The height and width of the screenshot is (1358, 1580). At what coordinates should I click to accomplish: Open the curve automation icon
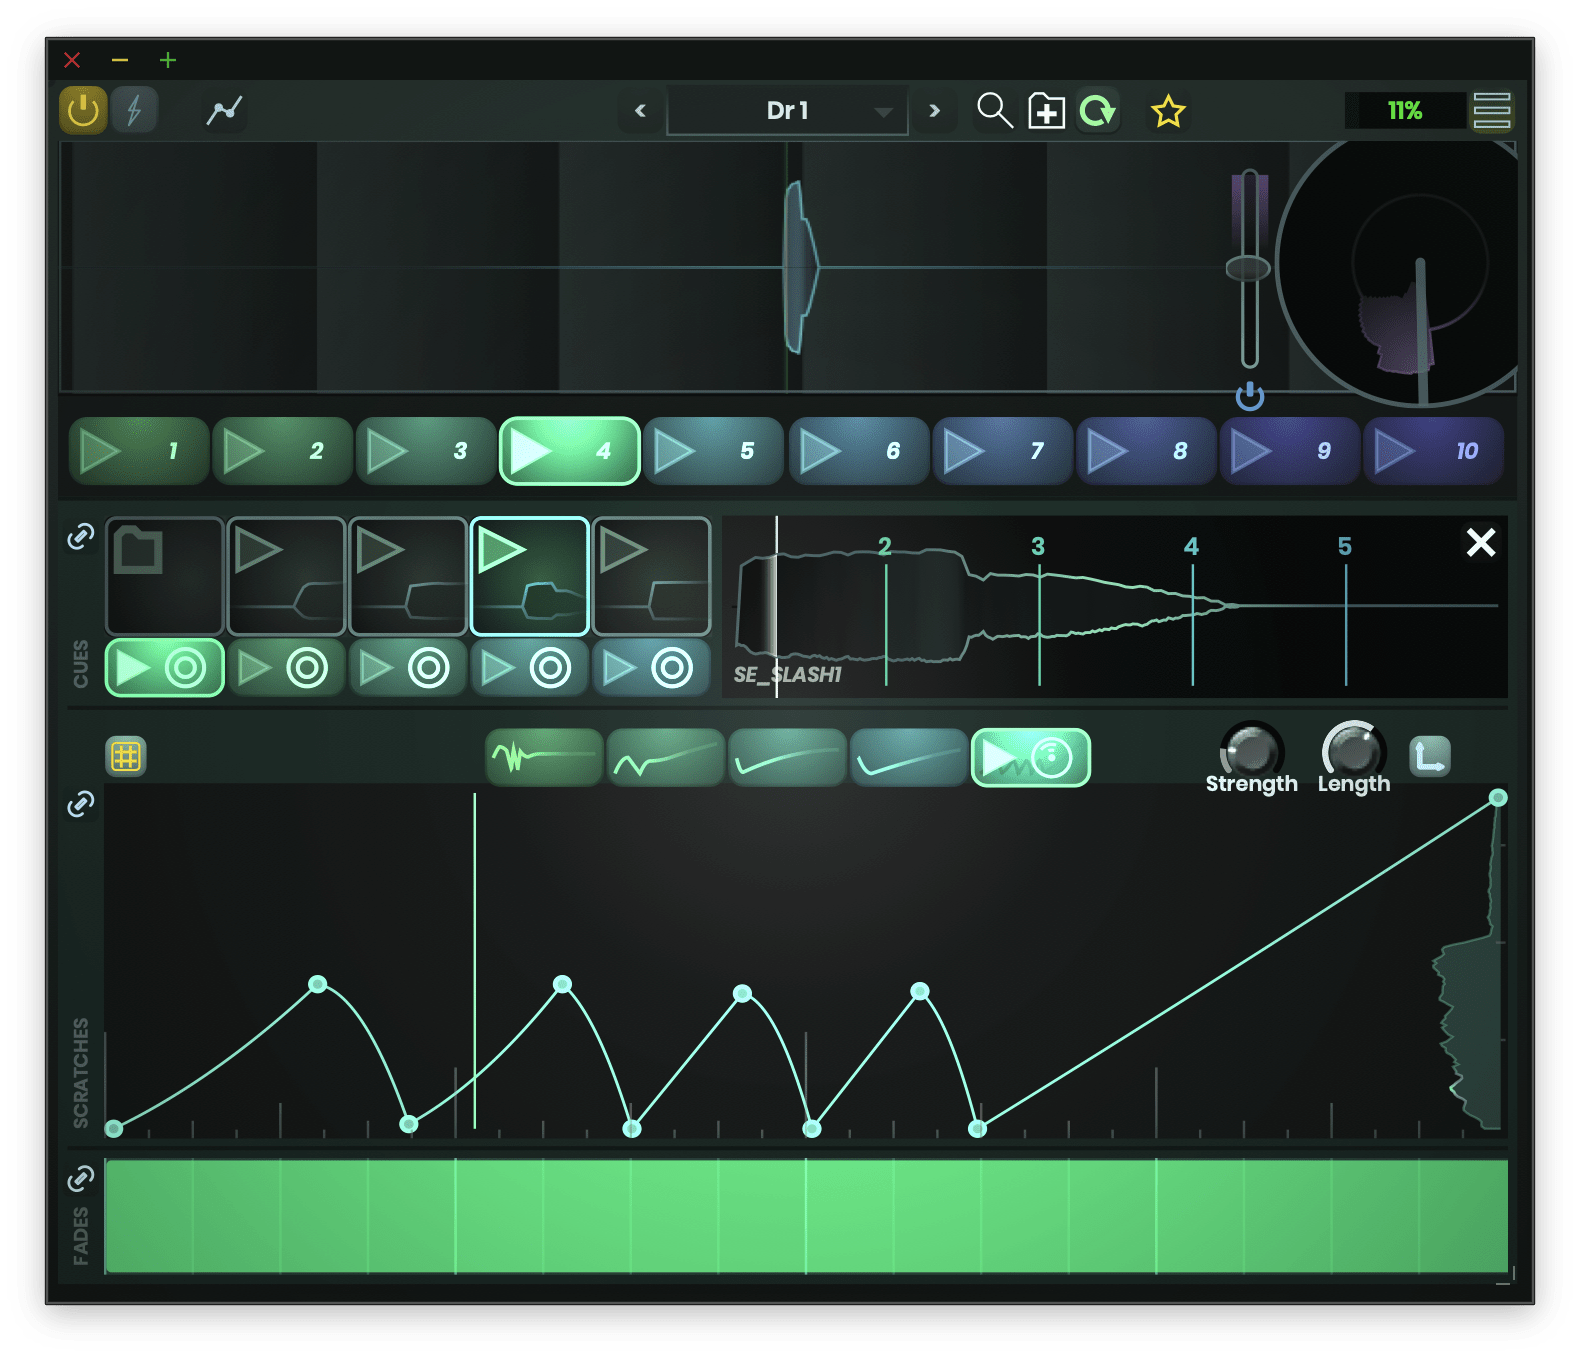225,110
